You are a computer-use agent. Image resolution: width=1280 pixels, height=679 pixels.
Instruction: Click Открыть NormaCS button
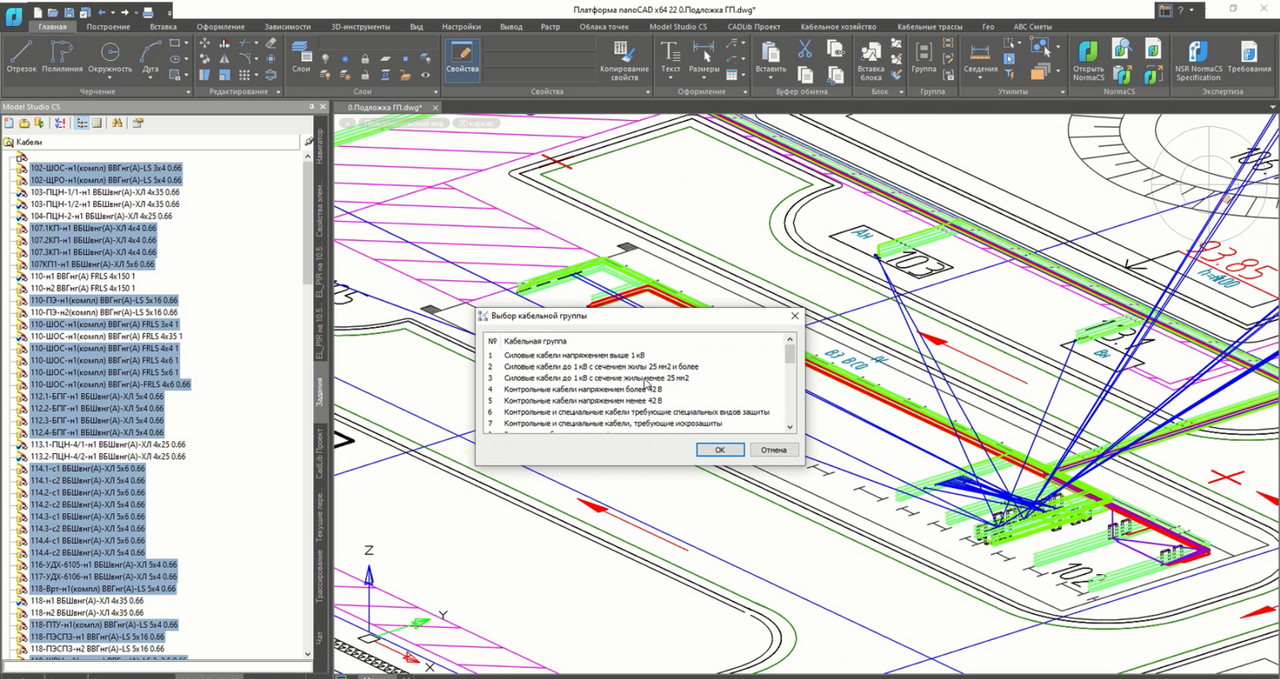click(1088, 60)
